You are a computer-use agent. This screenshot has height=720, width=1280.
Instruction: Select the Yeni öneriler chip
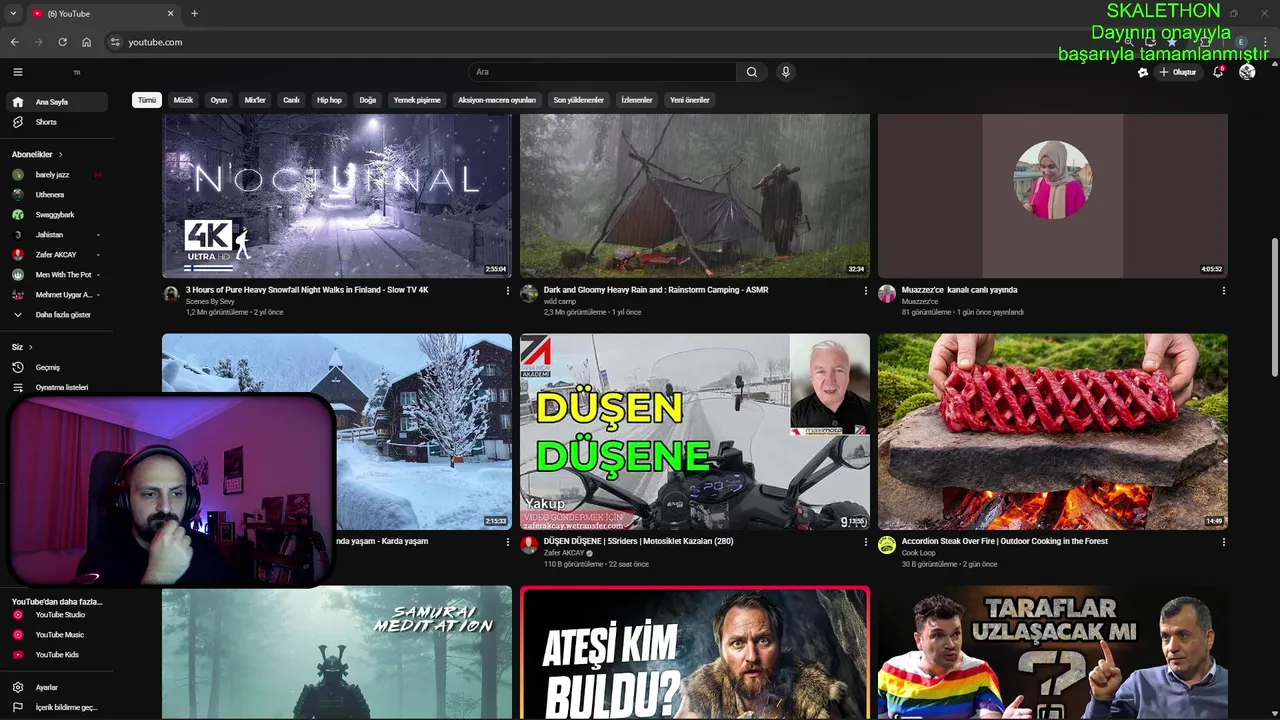(689, 100)
